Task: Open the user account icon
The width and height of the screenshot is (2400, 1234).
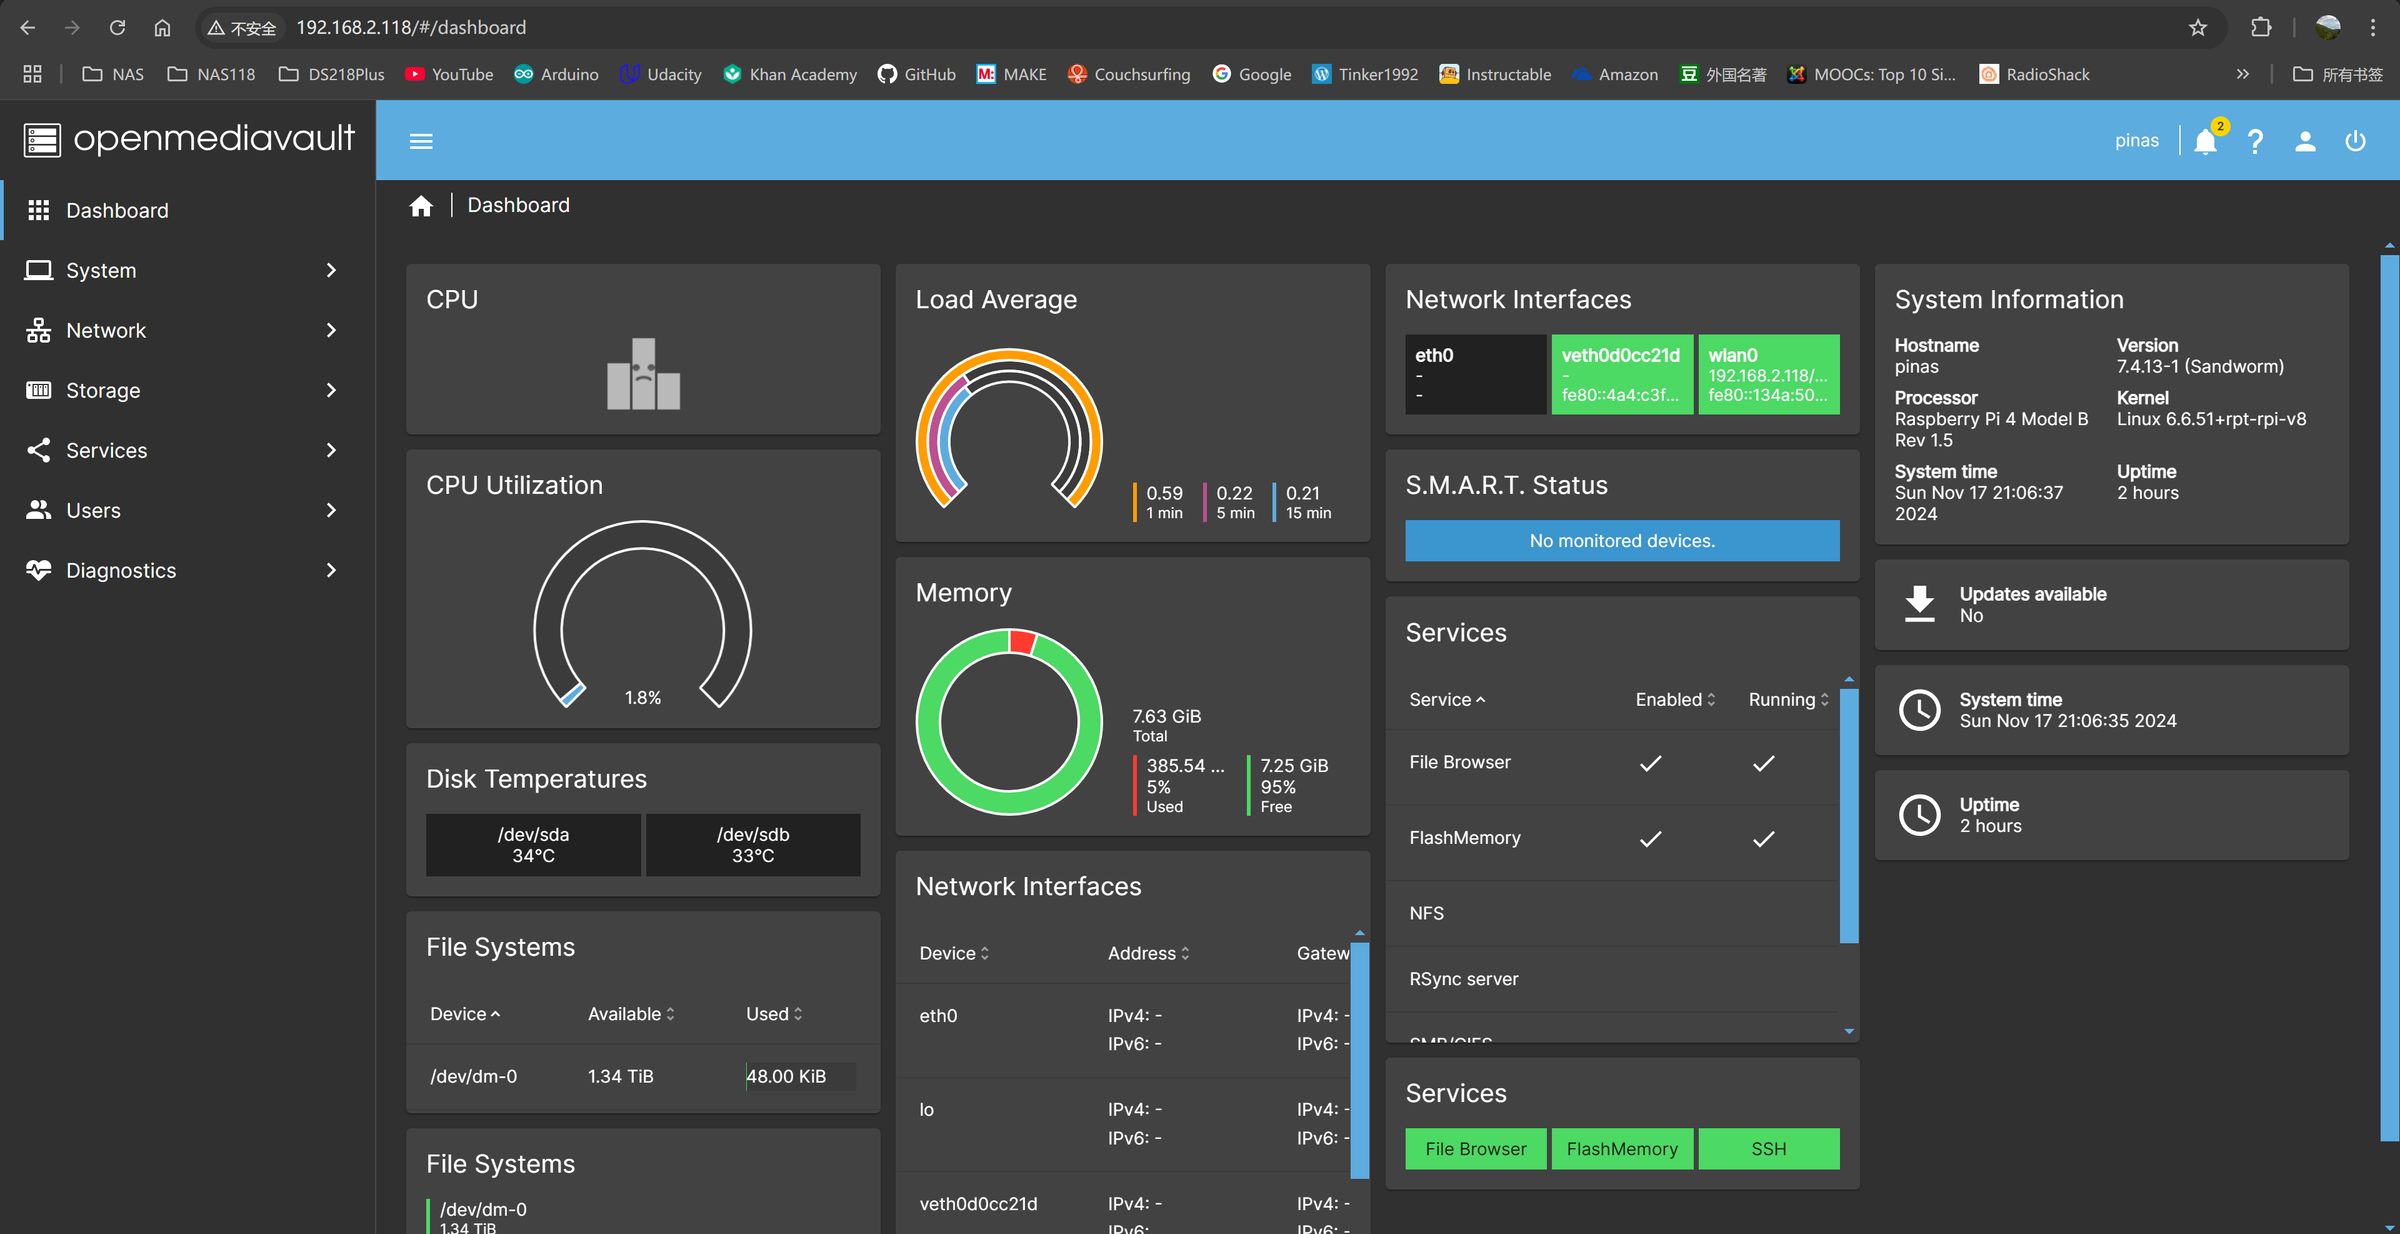Action: (x=2305, y=141)
